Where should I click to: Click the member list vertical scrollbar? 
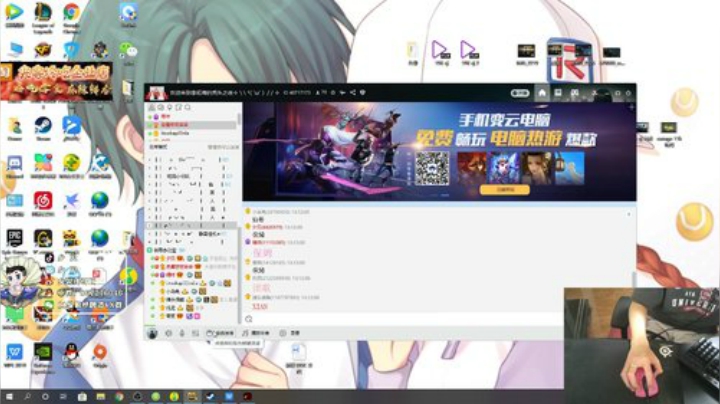click(x=239, y=275)
